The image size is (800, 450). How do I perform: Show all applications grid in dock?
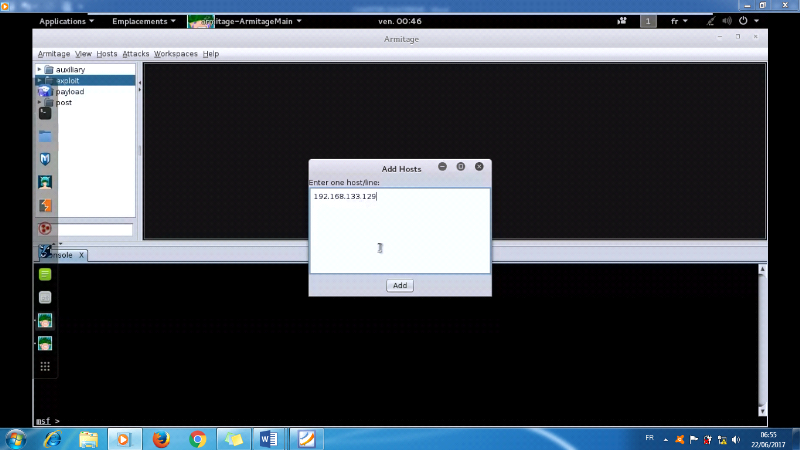[x=45, y=366]
